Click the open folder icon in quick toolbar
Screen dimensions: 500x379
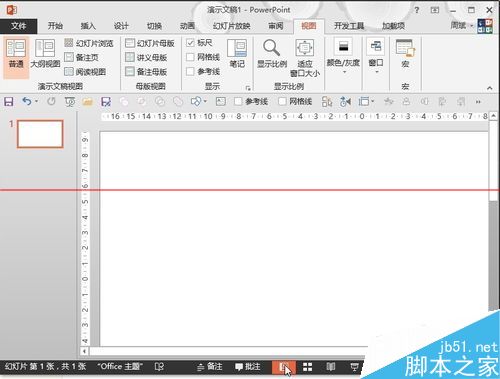tap(88, 101)
